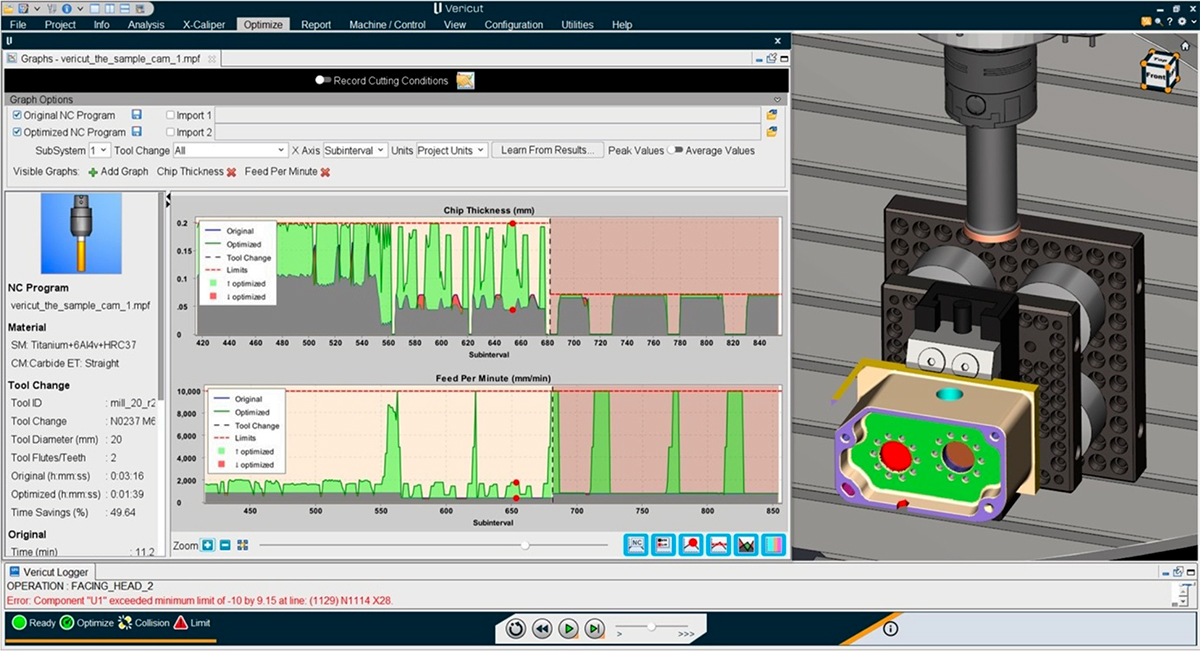Play the simulation to end
The height and width of the screenshot is (651, 1200).
568,629
